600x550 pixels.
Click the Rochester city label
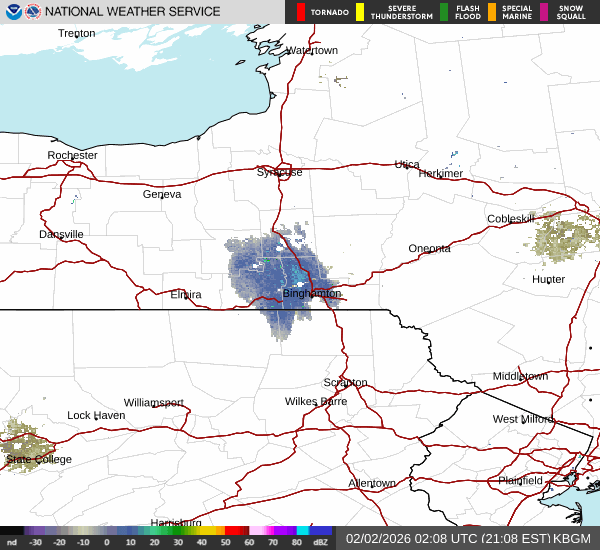click(x=73, y=155)
